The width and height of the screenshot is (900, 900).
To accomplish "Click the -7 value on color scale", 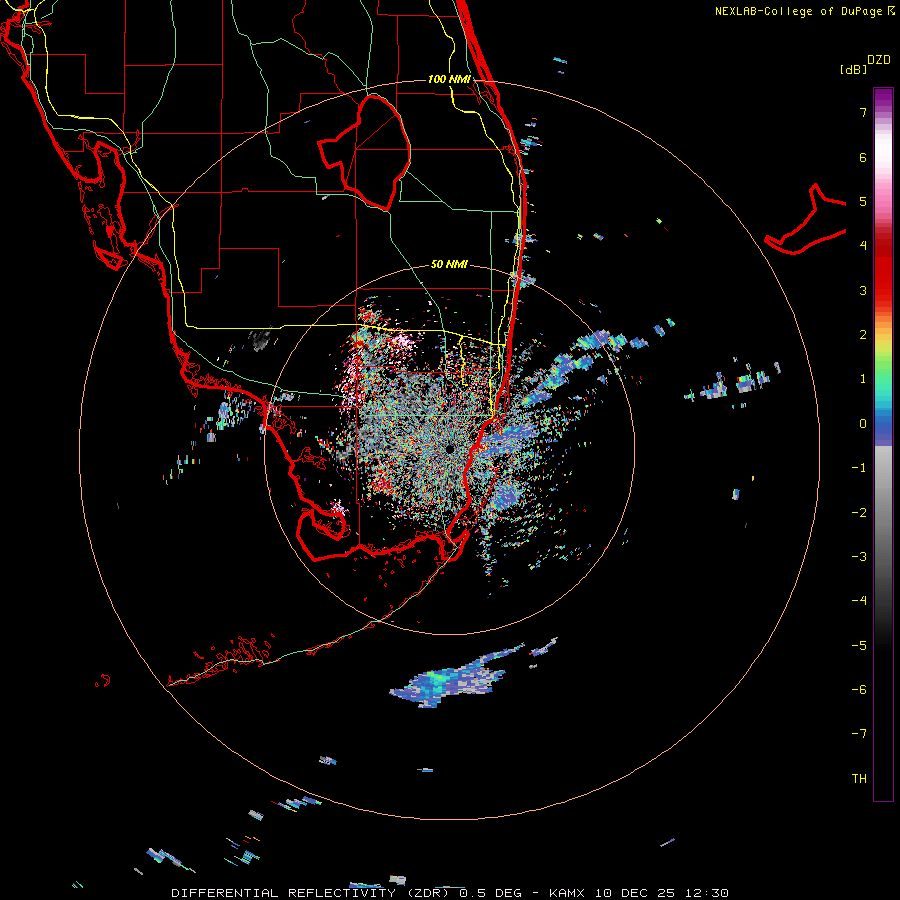I will [x=859, y=734].
